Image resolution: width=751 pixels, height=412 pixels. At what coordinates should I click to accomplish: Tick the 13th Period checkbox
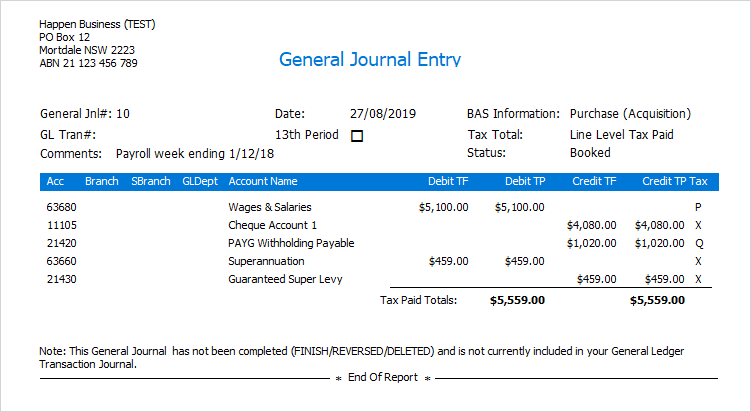click(x=357, y=135)
